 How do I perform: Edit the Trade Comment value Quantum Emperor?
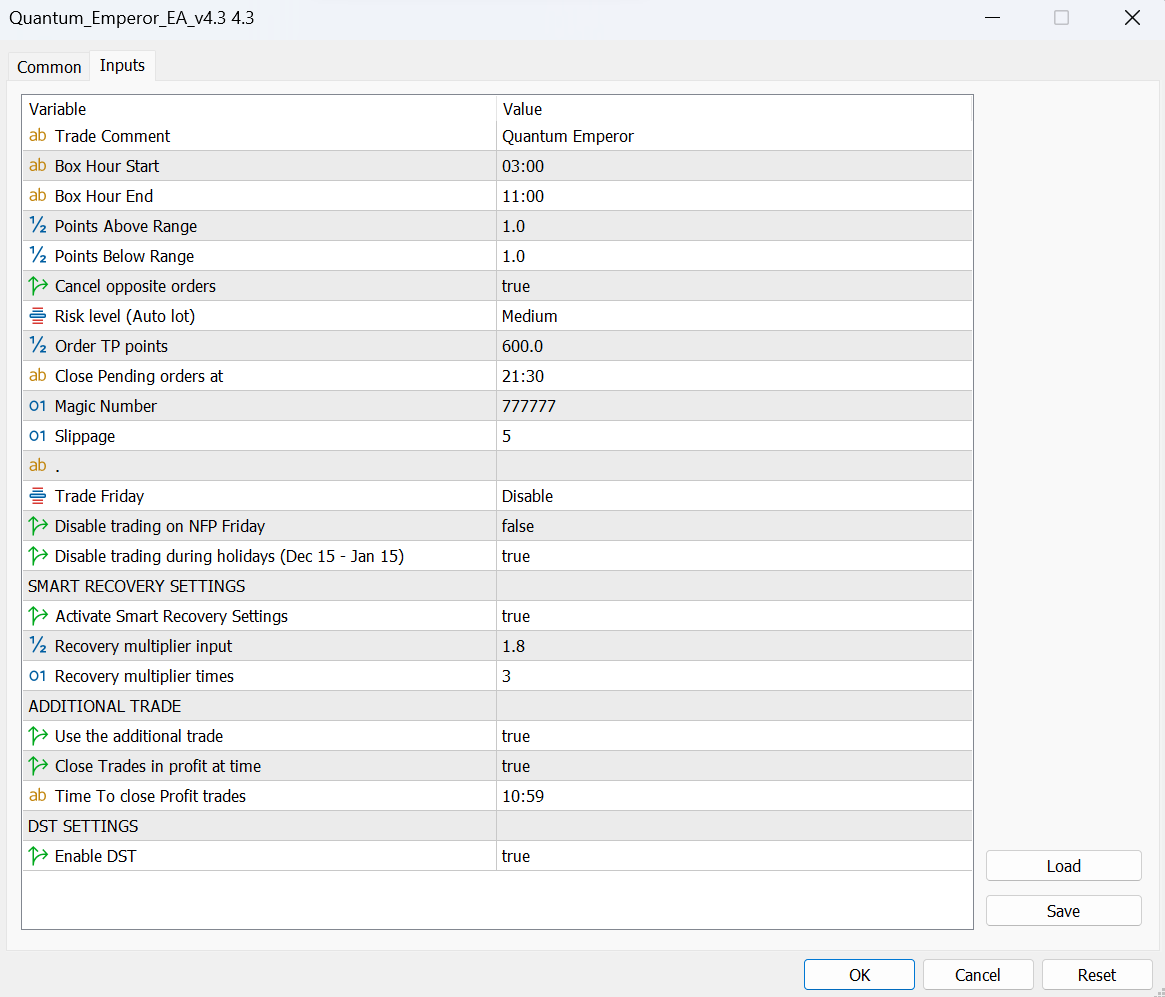pos(734,136)
